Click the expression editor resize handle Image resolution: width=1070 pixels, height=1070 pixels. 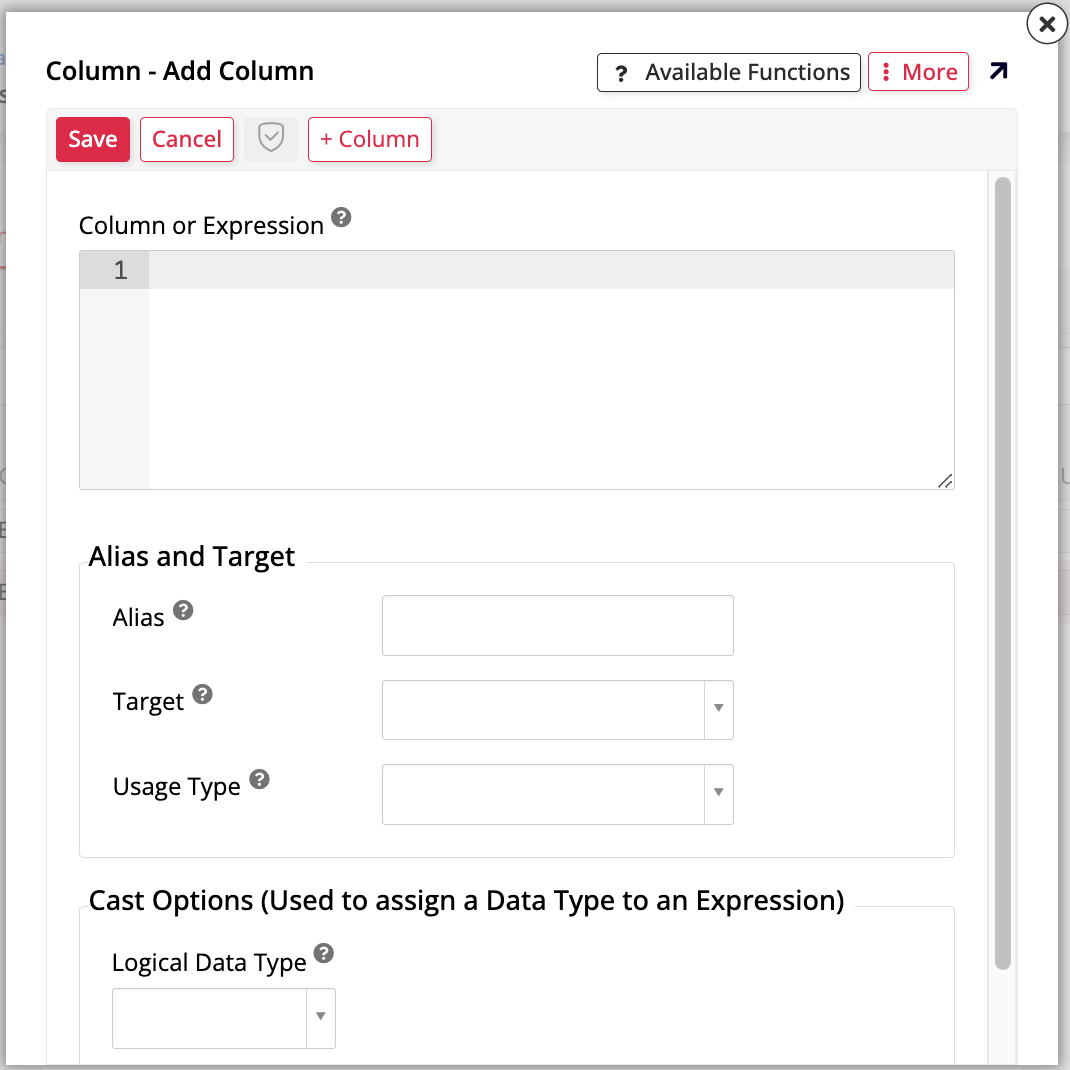[945, 481]
